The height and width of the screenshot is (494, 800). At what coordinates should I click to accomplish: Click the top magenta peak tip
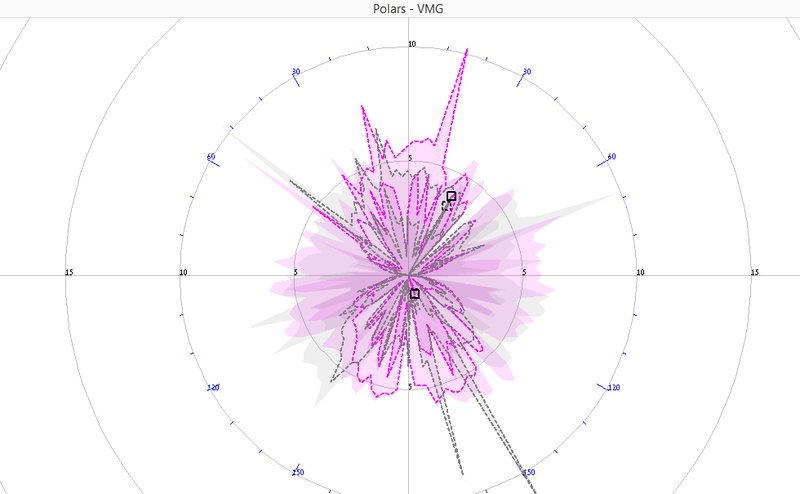point(467,51)
